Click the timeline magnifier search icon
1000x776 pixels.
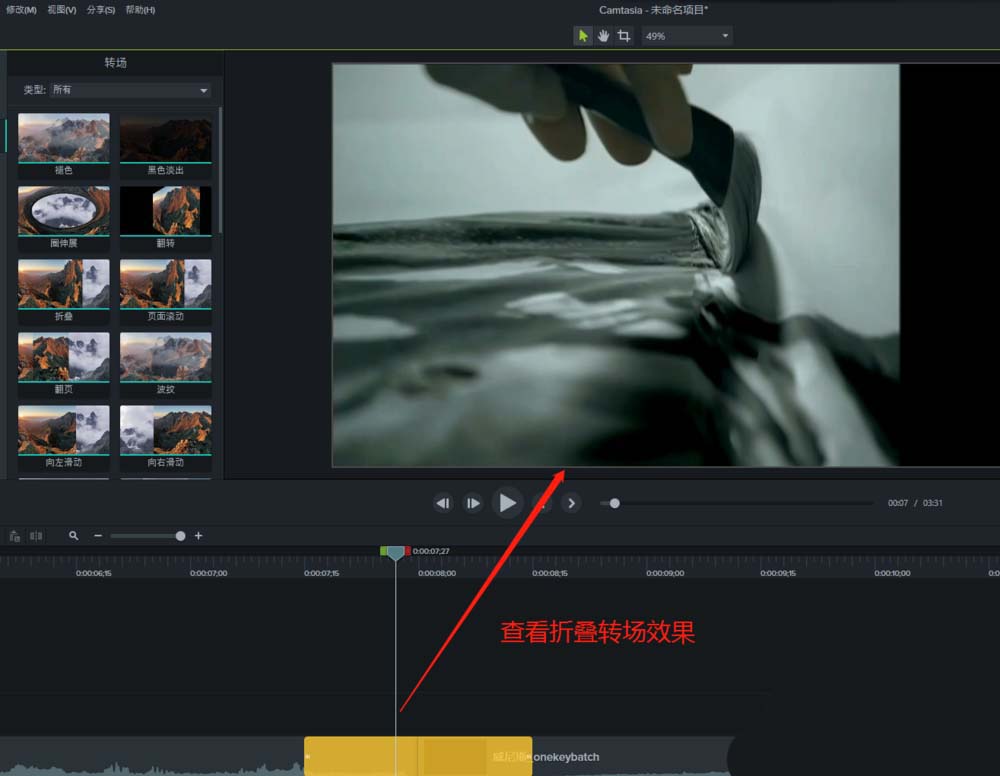(73, 536)
